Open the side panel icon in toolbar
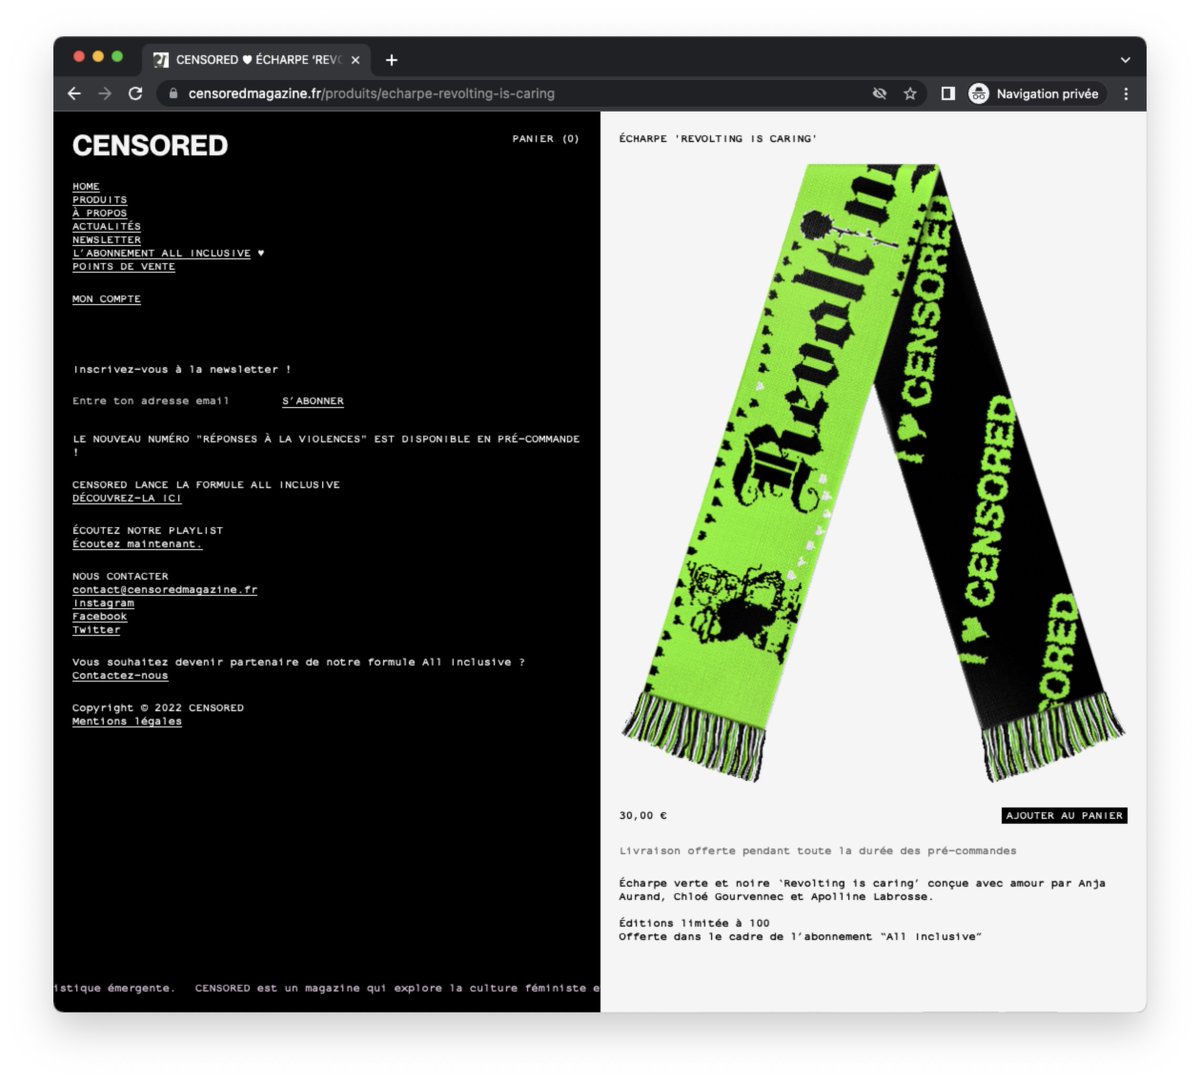The width and height of the screenshot is (1200, 1083). 948,93
